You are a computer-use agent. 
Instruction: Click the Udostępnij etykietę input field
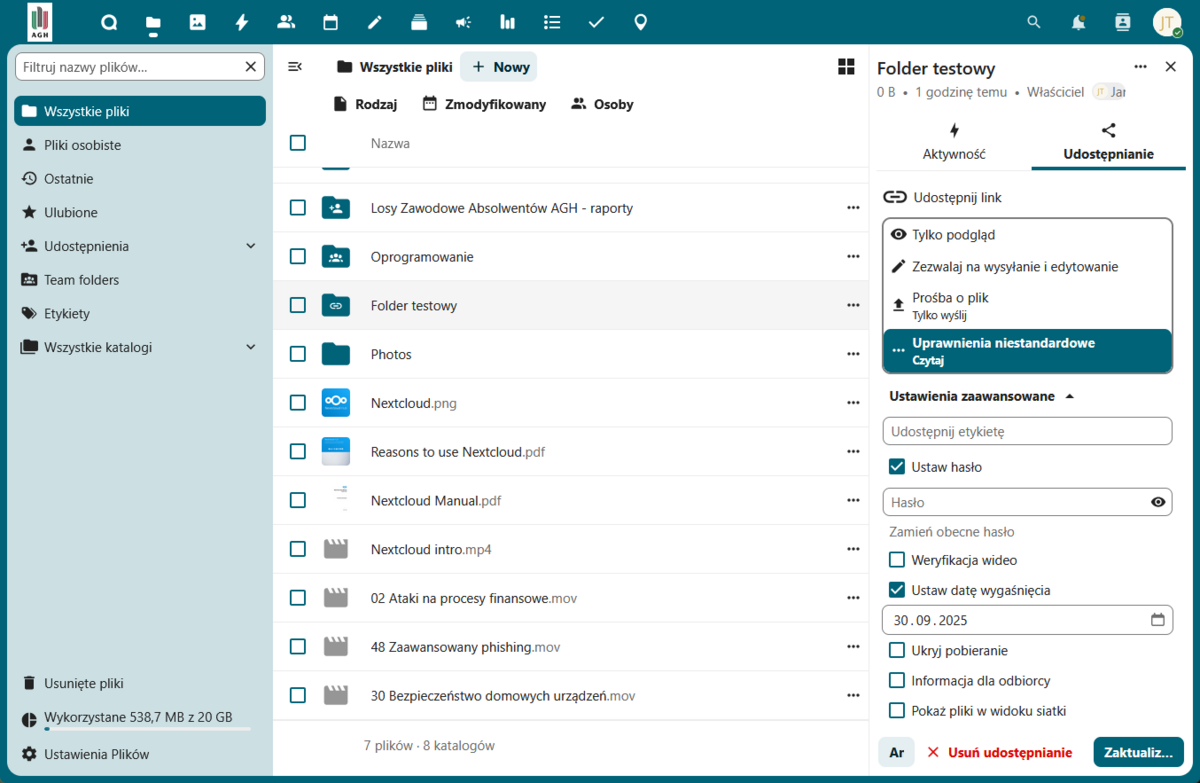pos(1027,431)
